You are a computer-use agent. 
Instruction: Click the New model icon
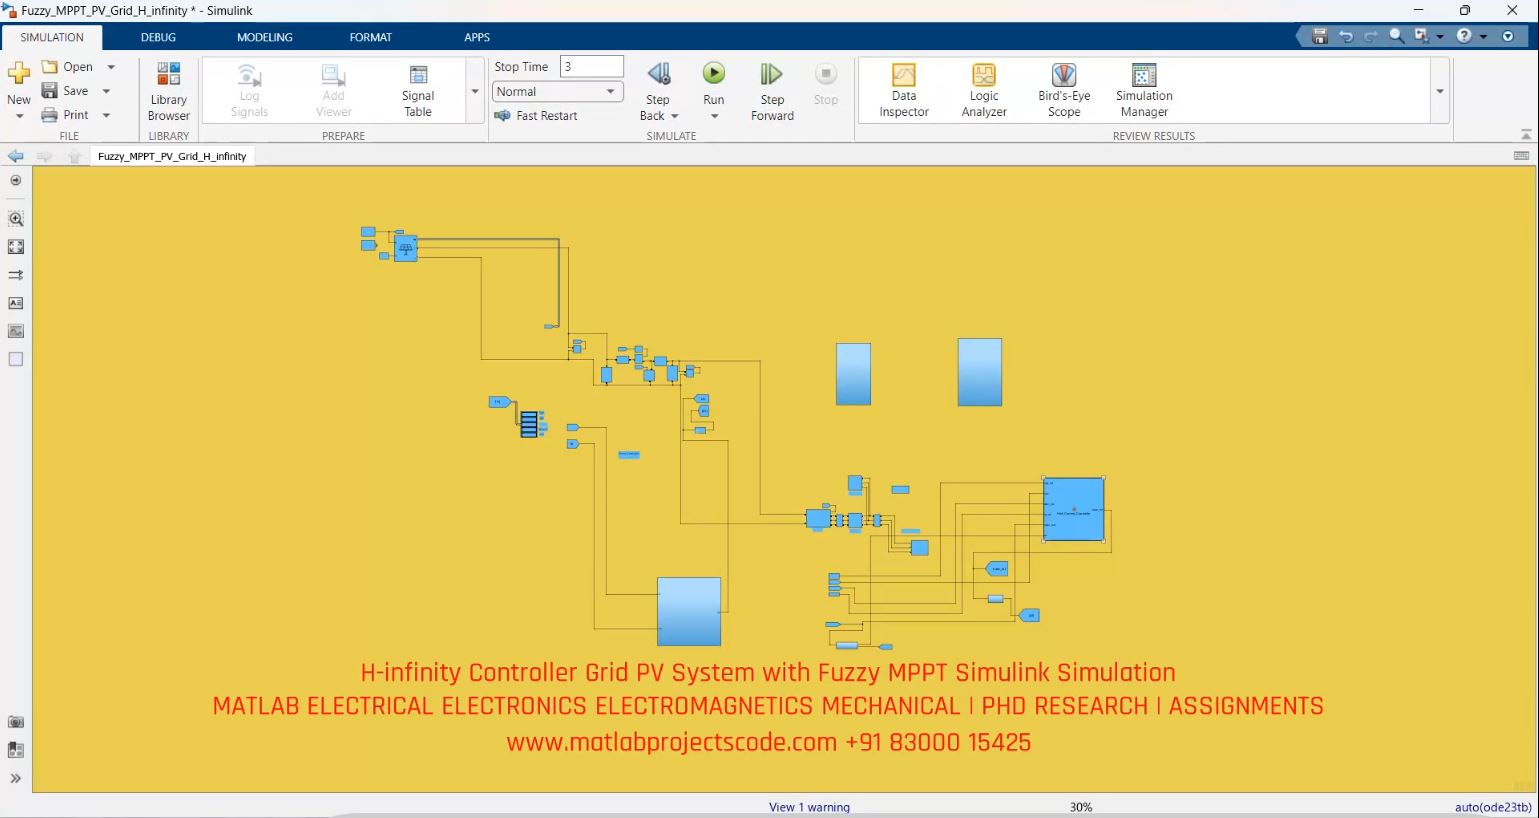point(19,74)
